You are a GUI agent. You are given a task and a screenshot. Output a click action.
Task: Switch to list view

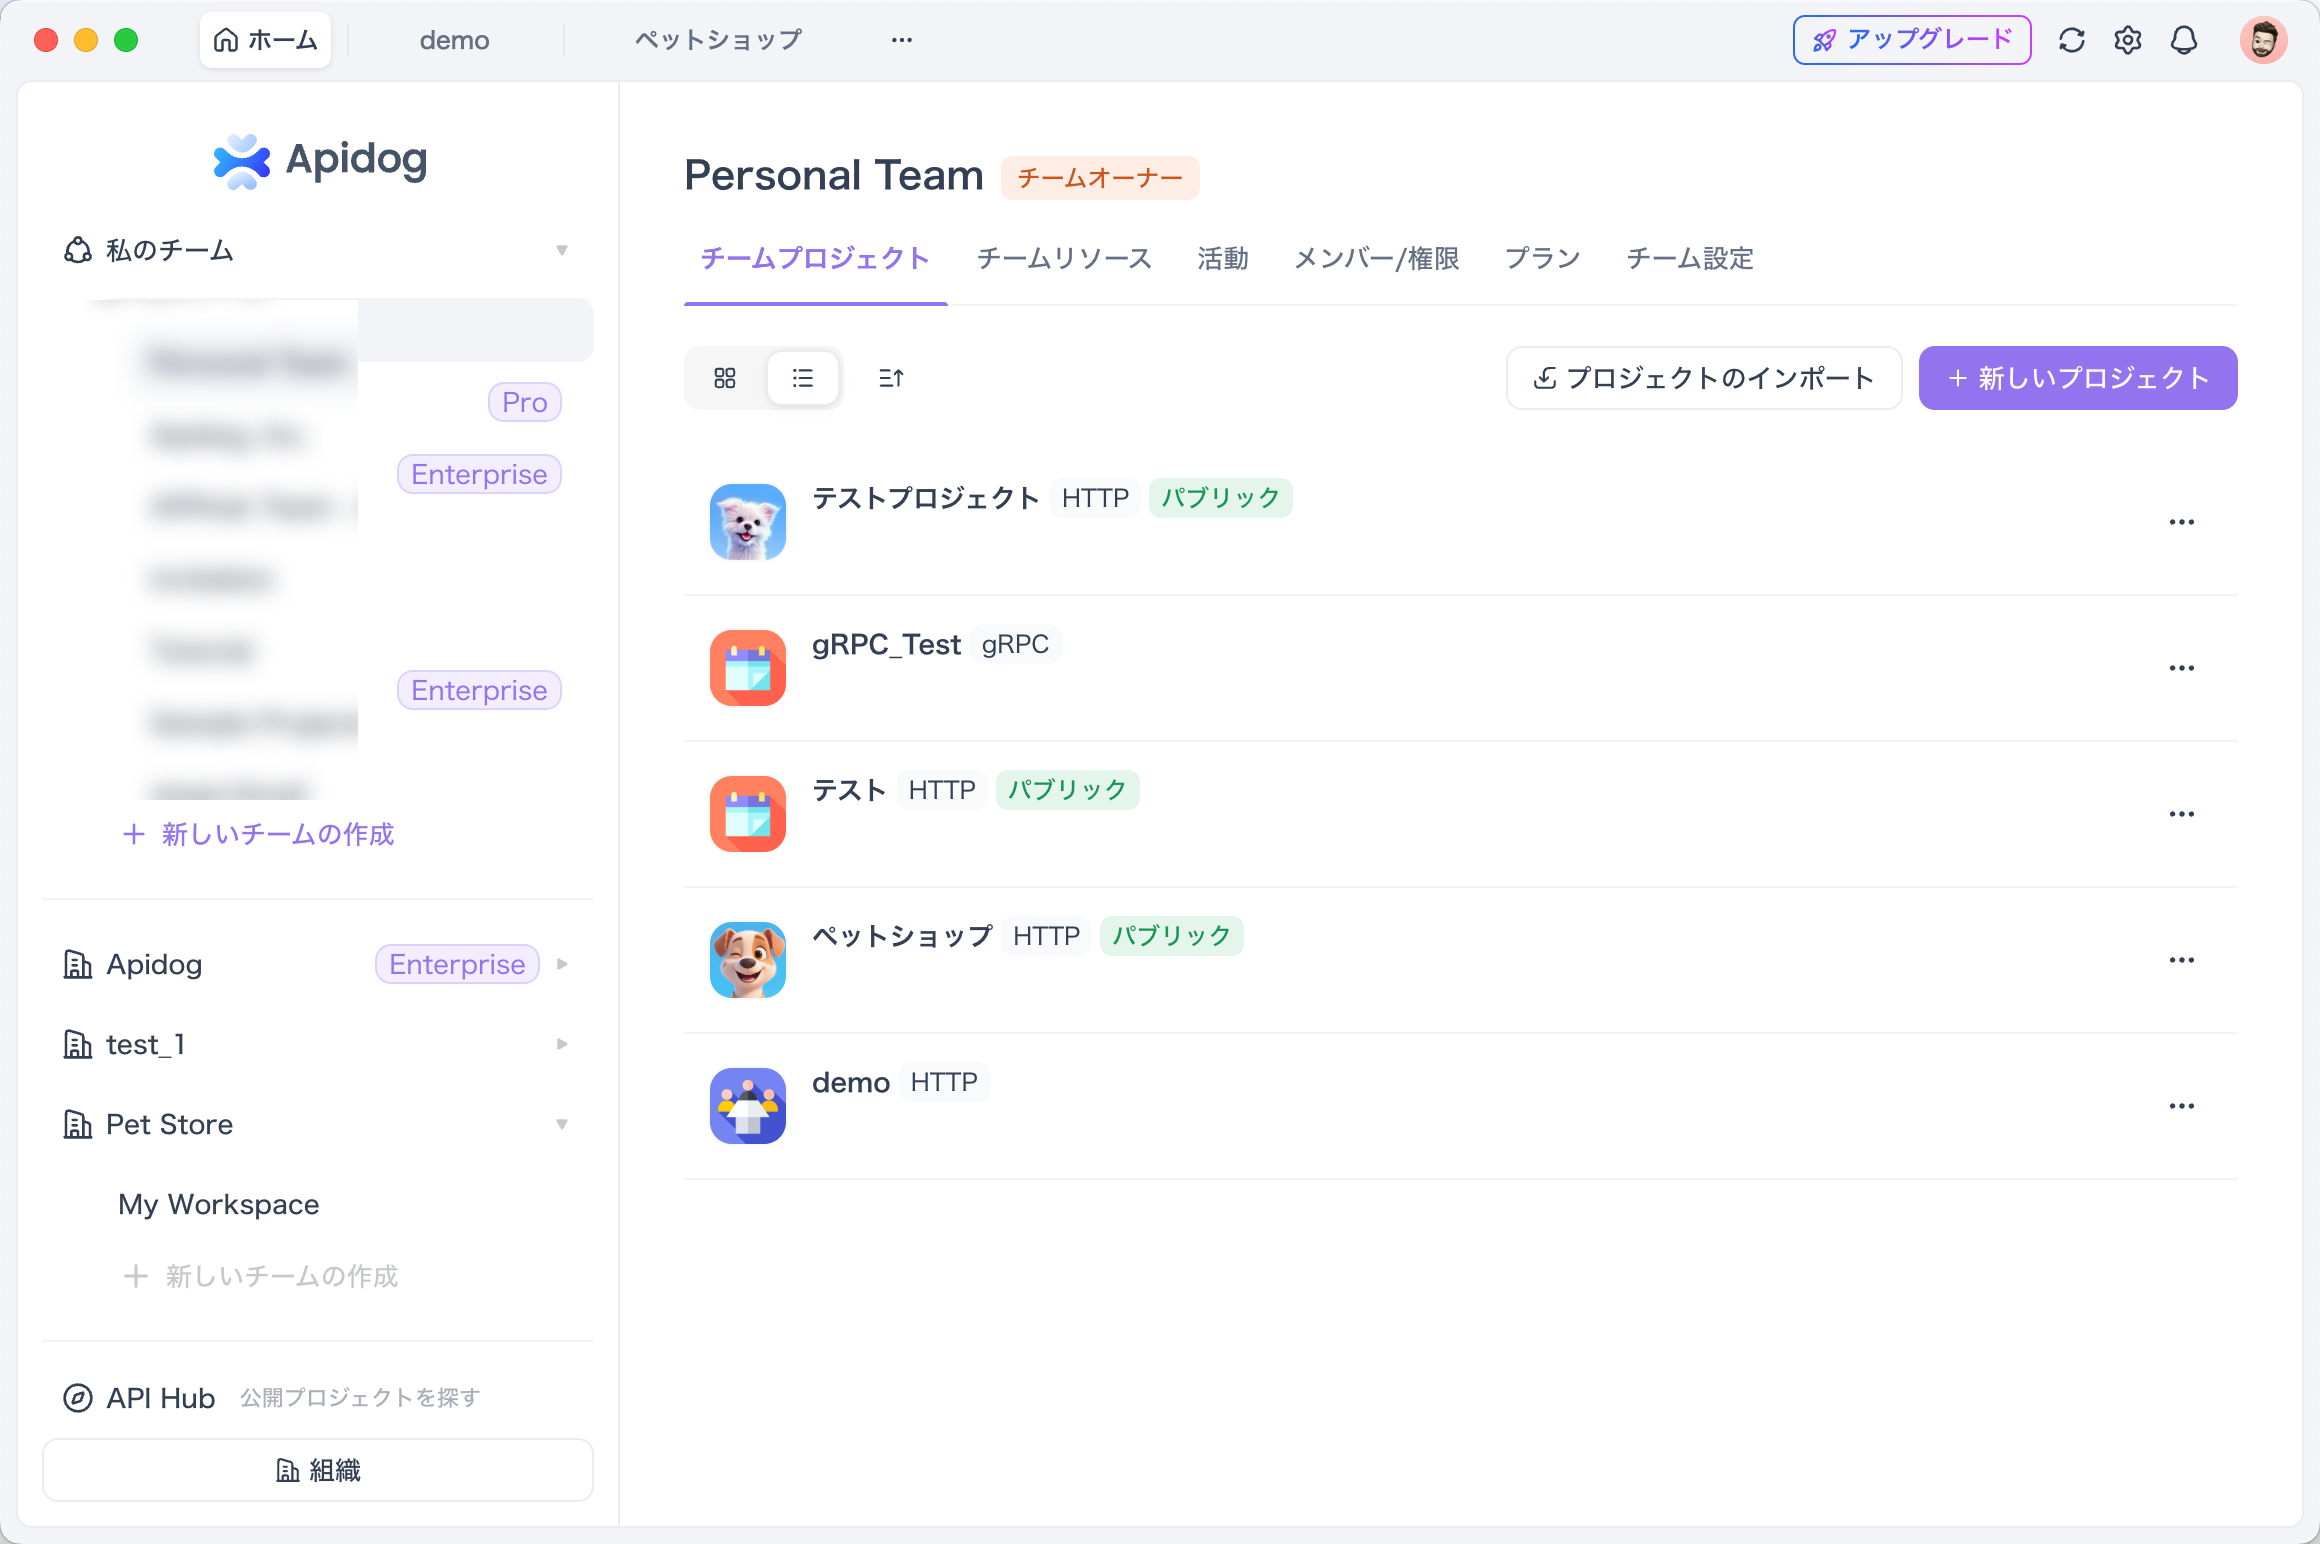[x=803, y=378]
